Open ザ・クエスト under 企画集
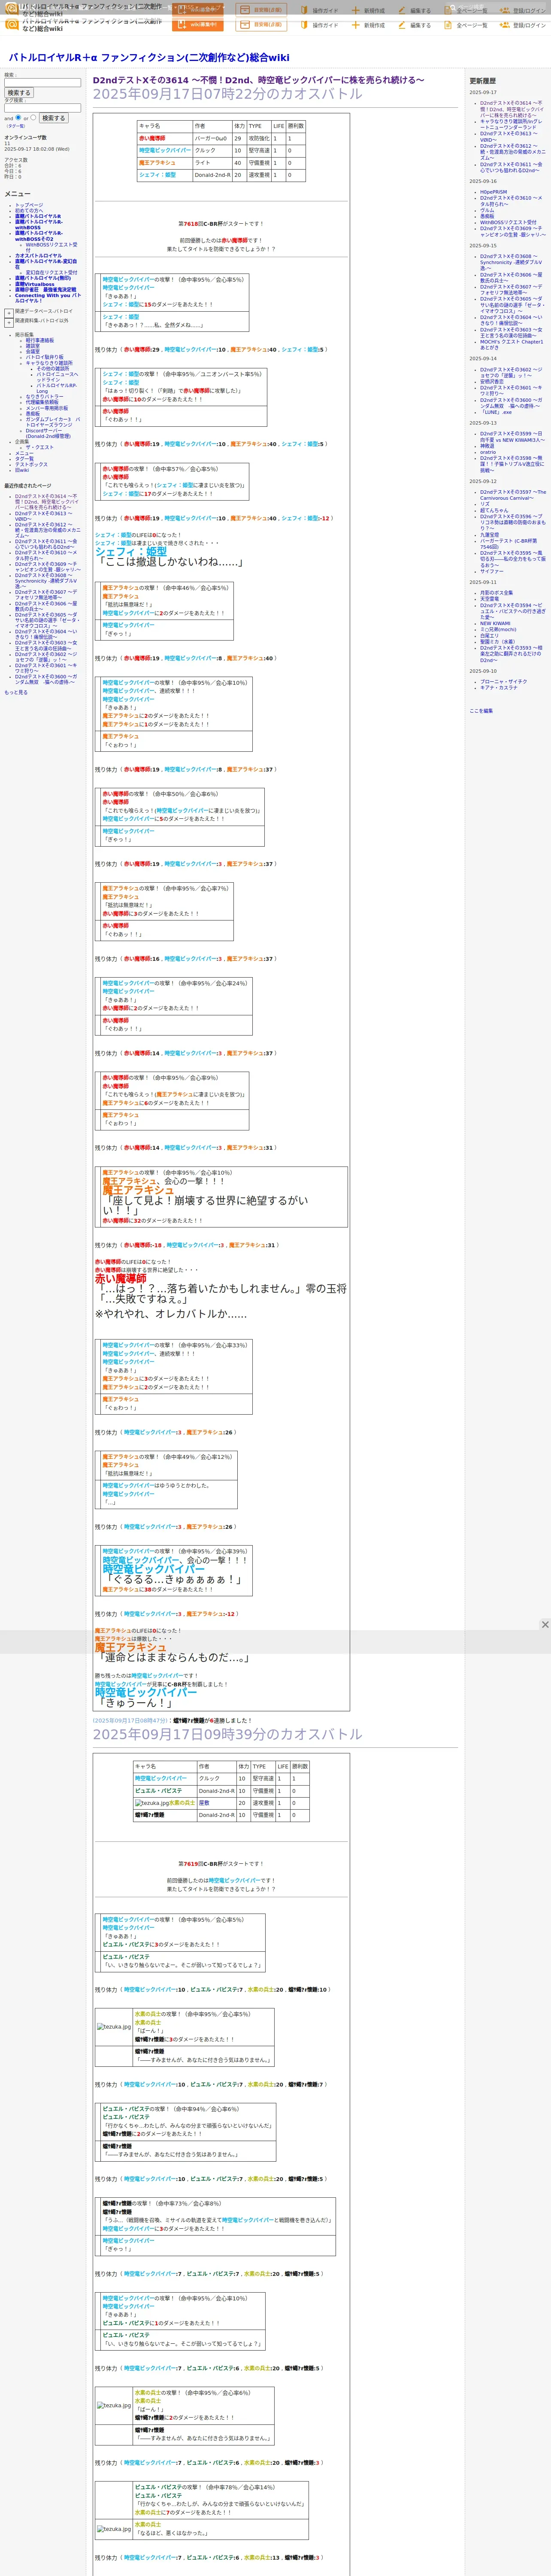This screenshot has width=551, height=2576. pyautogui.click(x=40, y=448)
